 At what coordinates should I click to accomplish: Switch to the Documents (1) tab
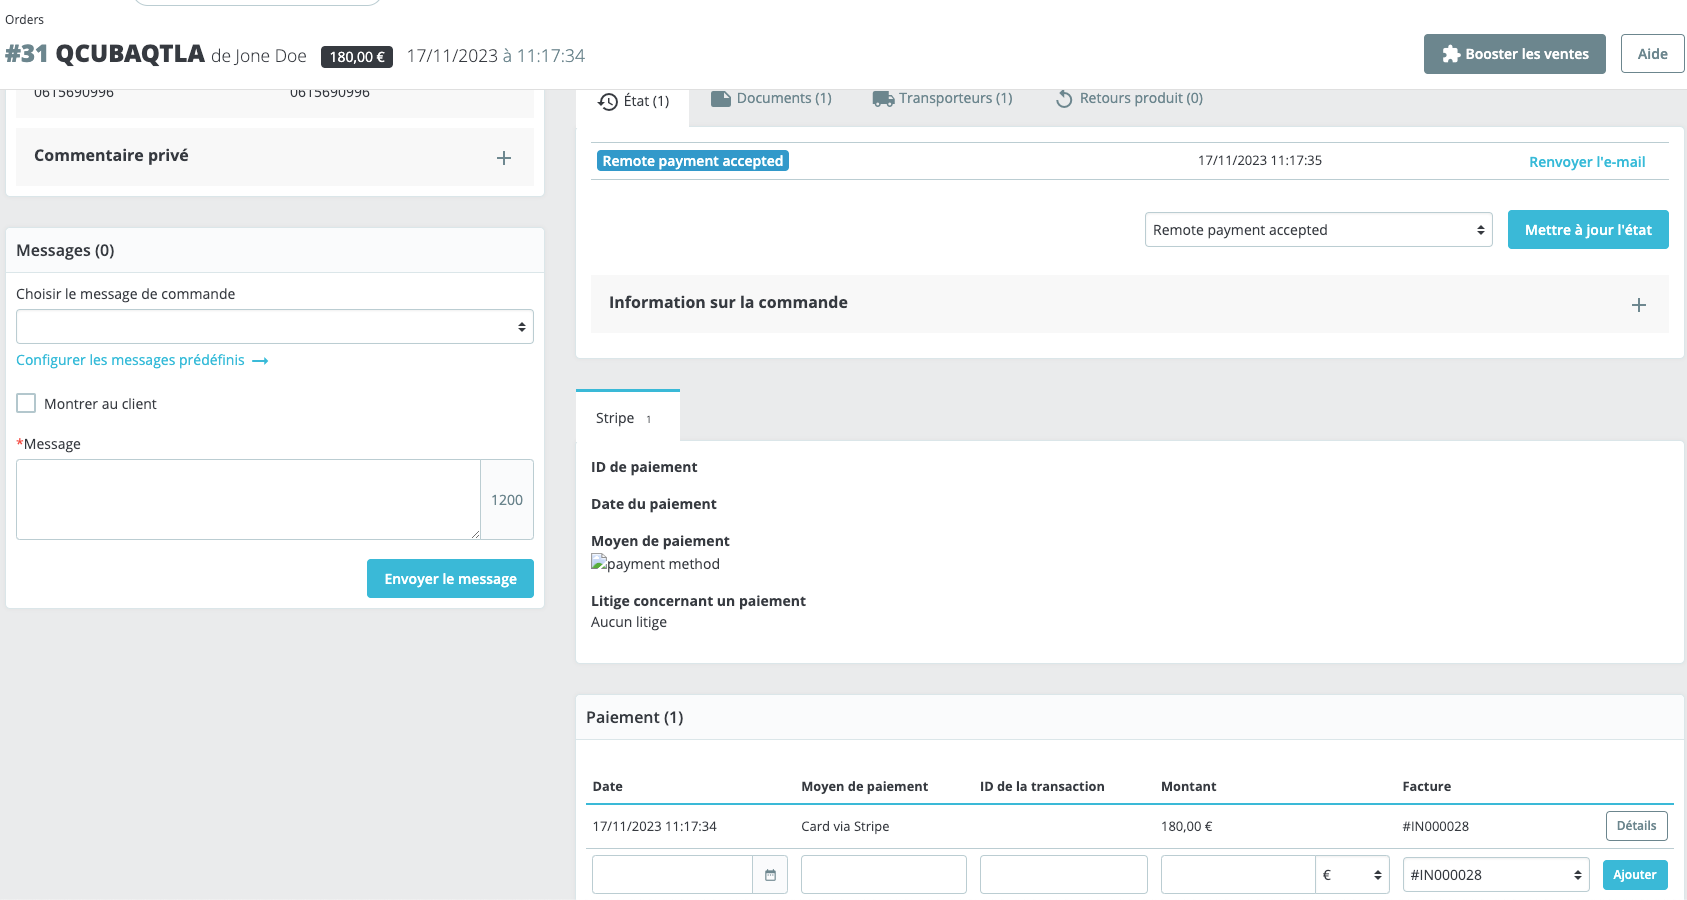(771, 98)
